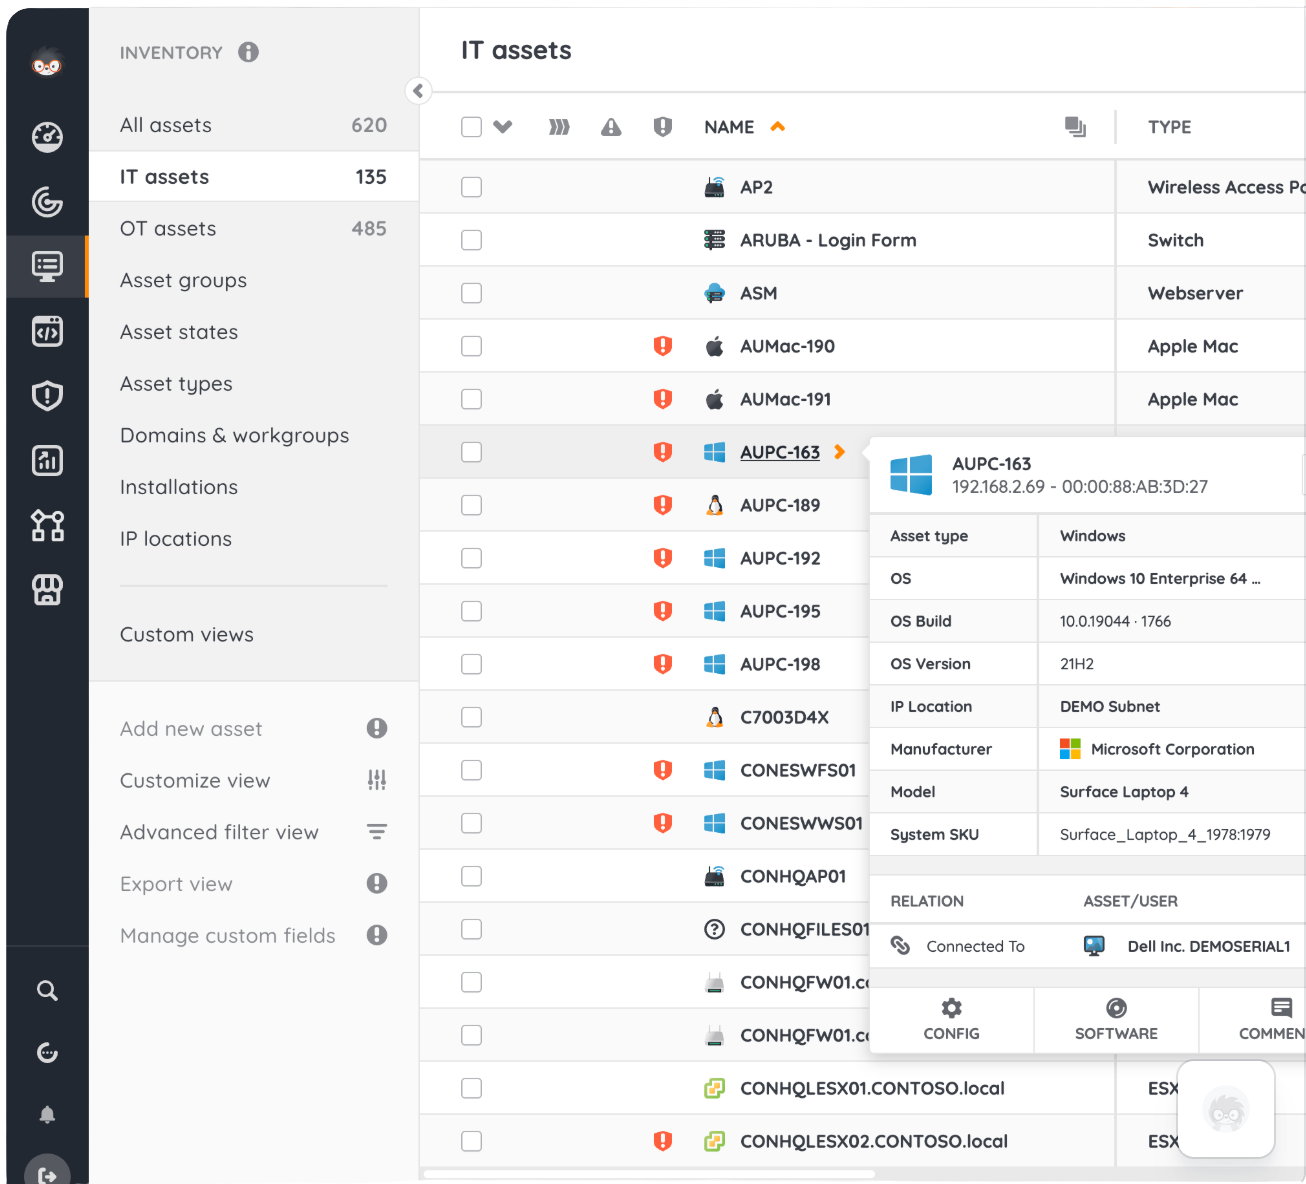Check the C7003D4X row checkbox
This screenshot has width=1306, height=1184.
(471, 717)
